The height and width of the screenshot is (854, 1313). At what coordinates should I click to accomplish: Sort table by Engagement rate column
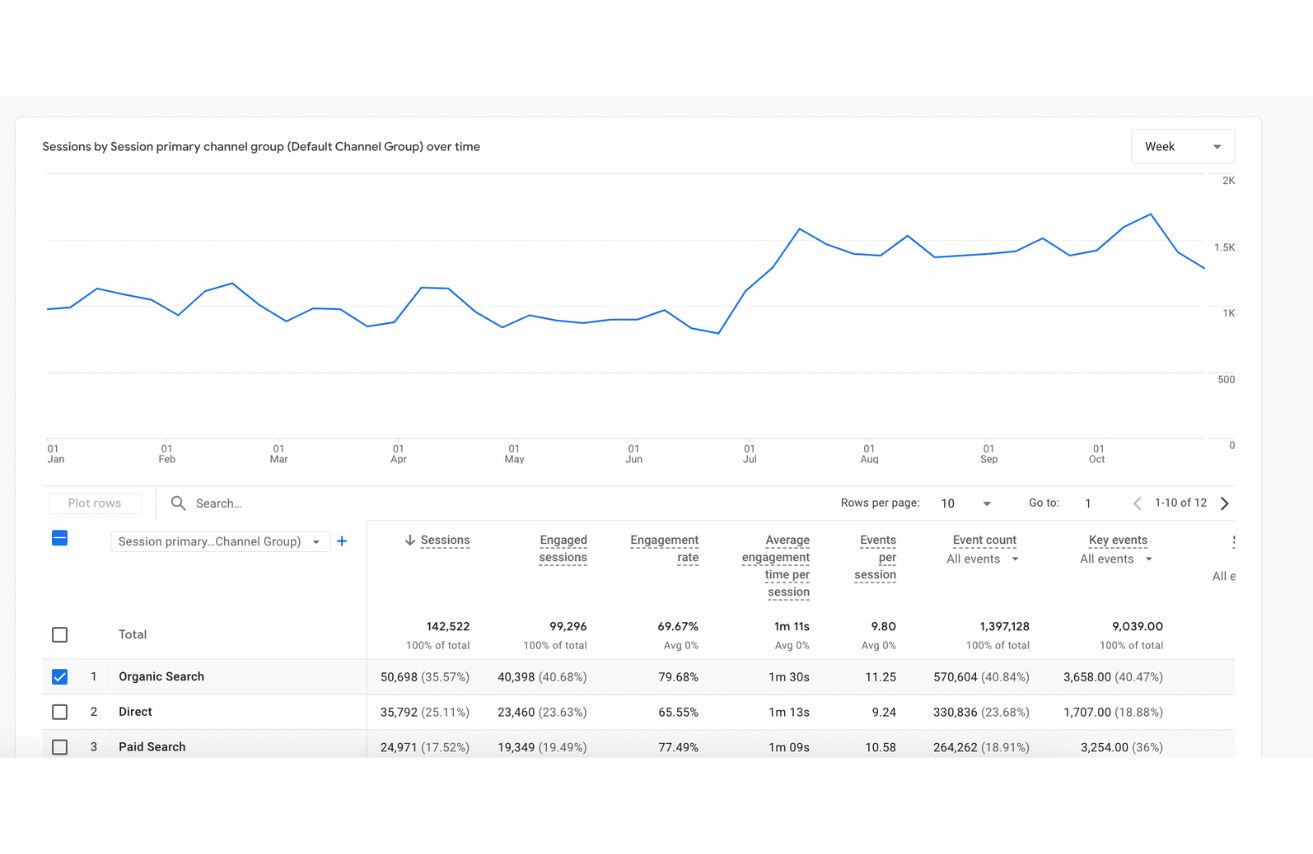pyautogui.click(x=664, y=548)
